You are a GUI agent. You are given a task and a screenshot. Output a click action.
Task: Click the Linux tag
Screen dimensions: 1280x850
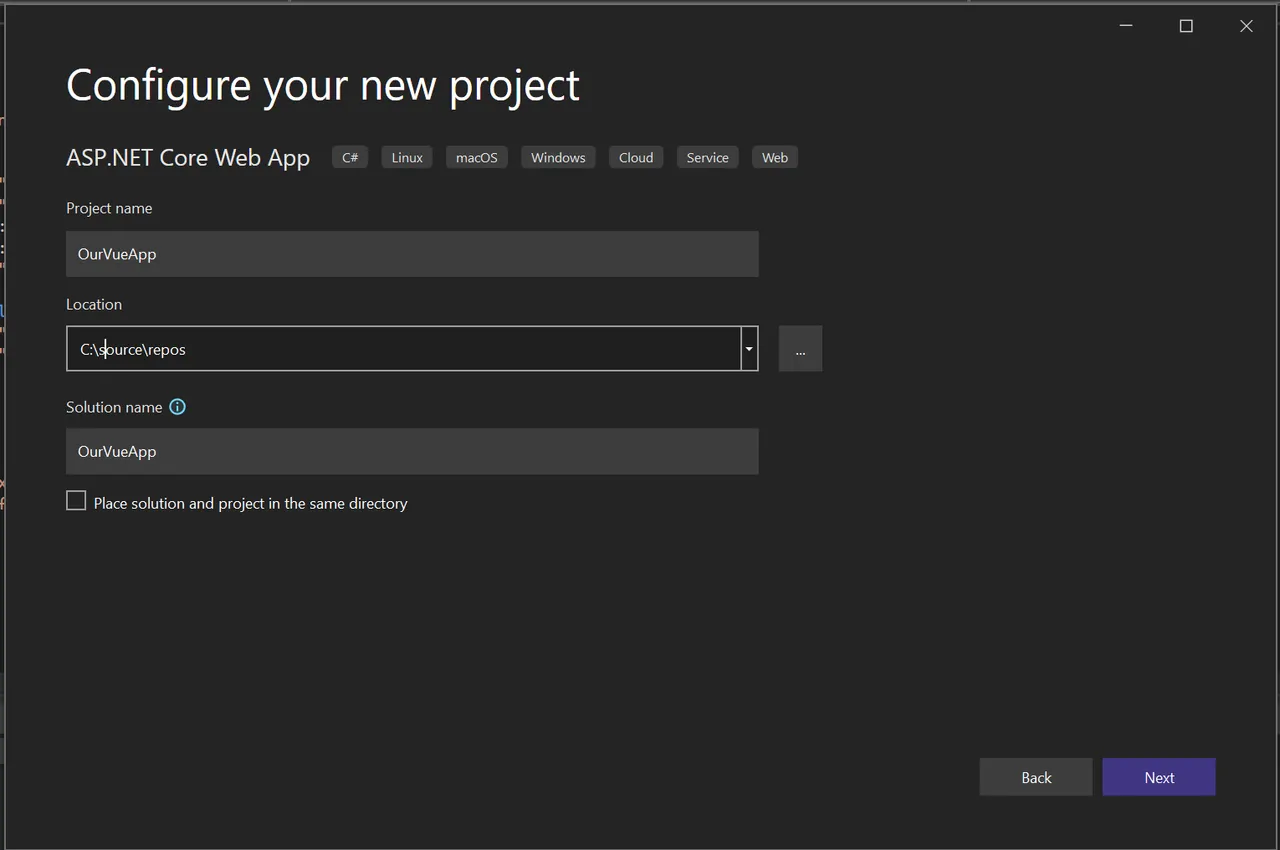[407, 157]
